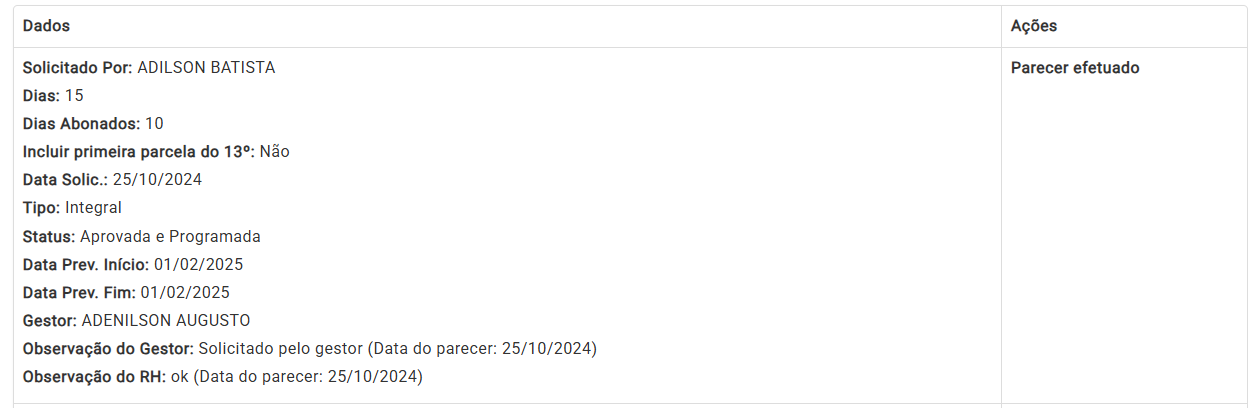Click the status value Aprovada e Programada
Viewport: 1248px width, 408px height.
coord(170,237)
